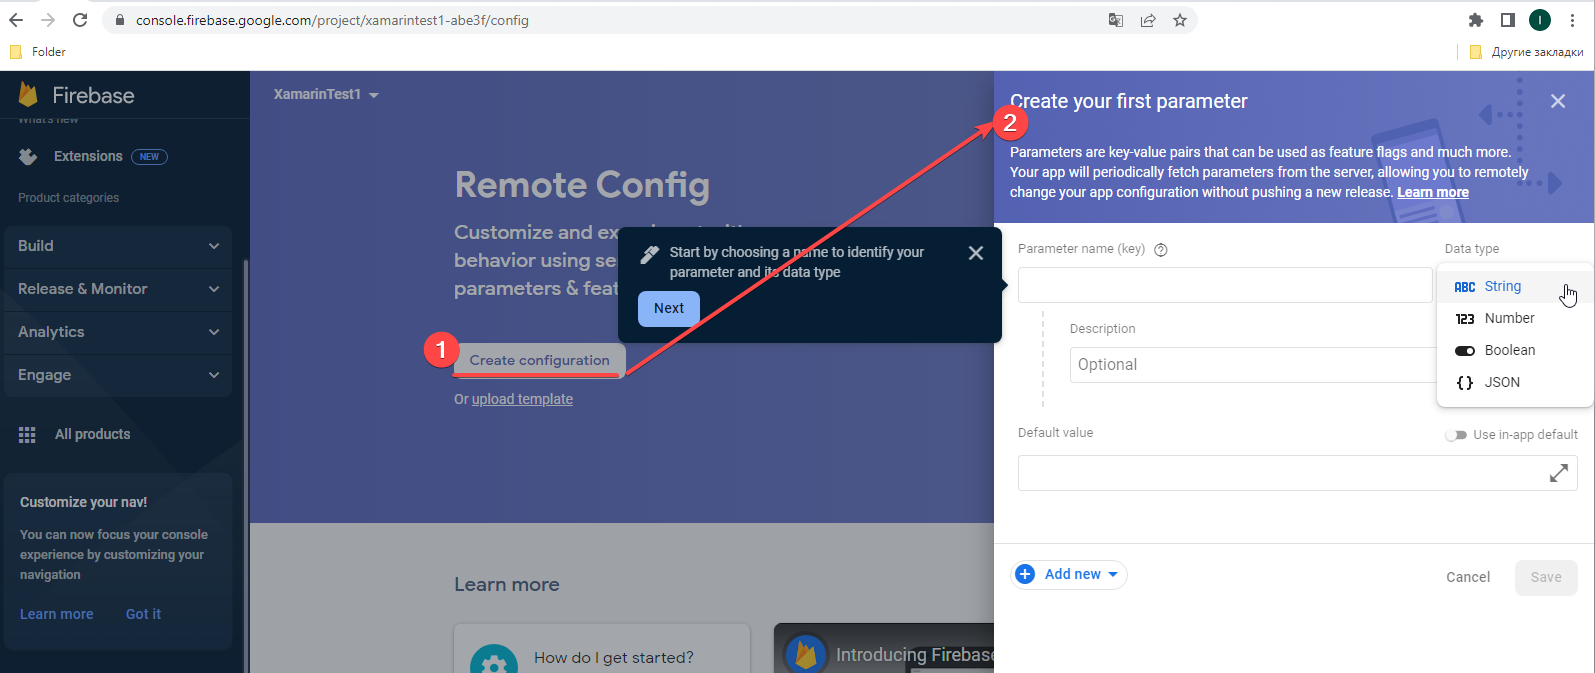1595x673 pixels.
Task: Open the Introducing Firebase video thumbnail
Action: pyautogui.click(x=884, y=648)
